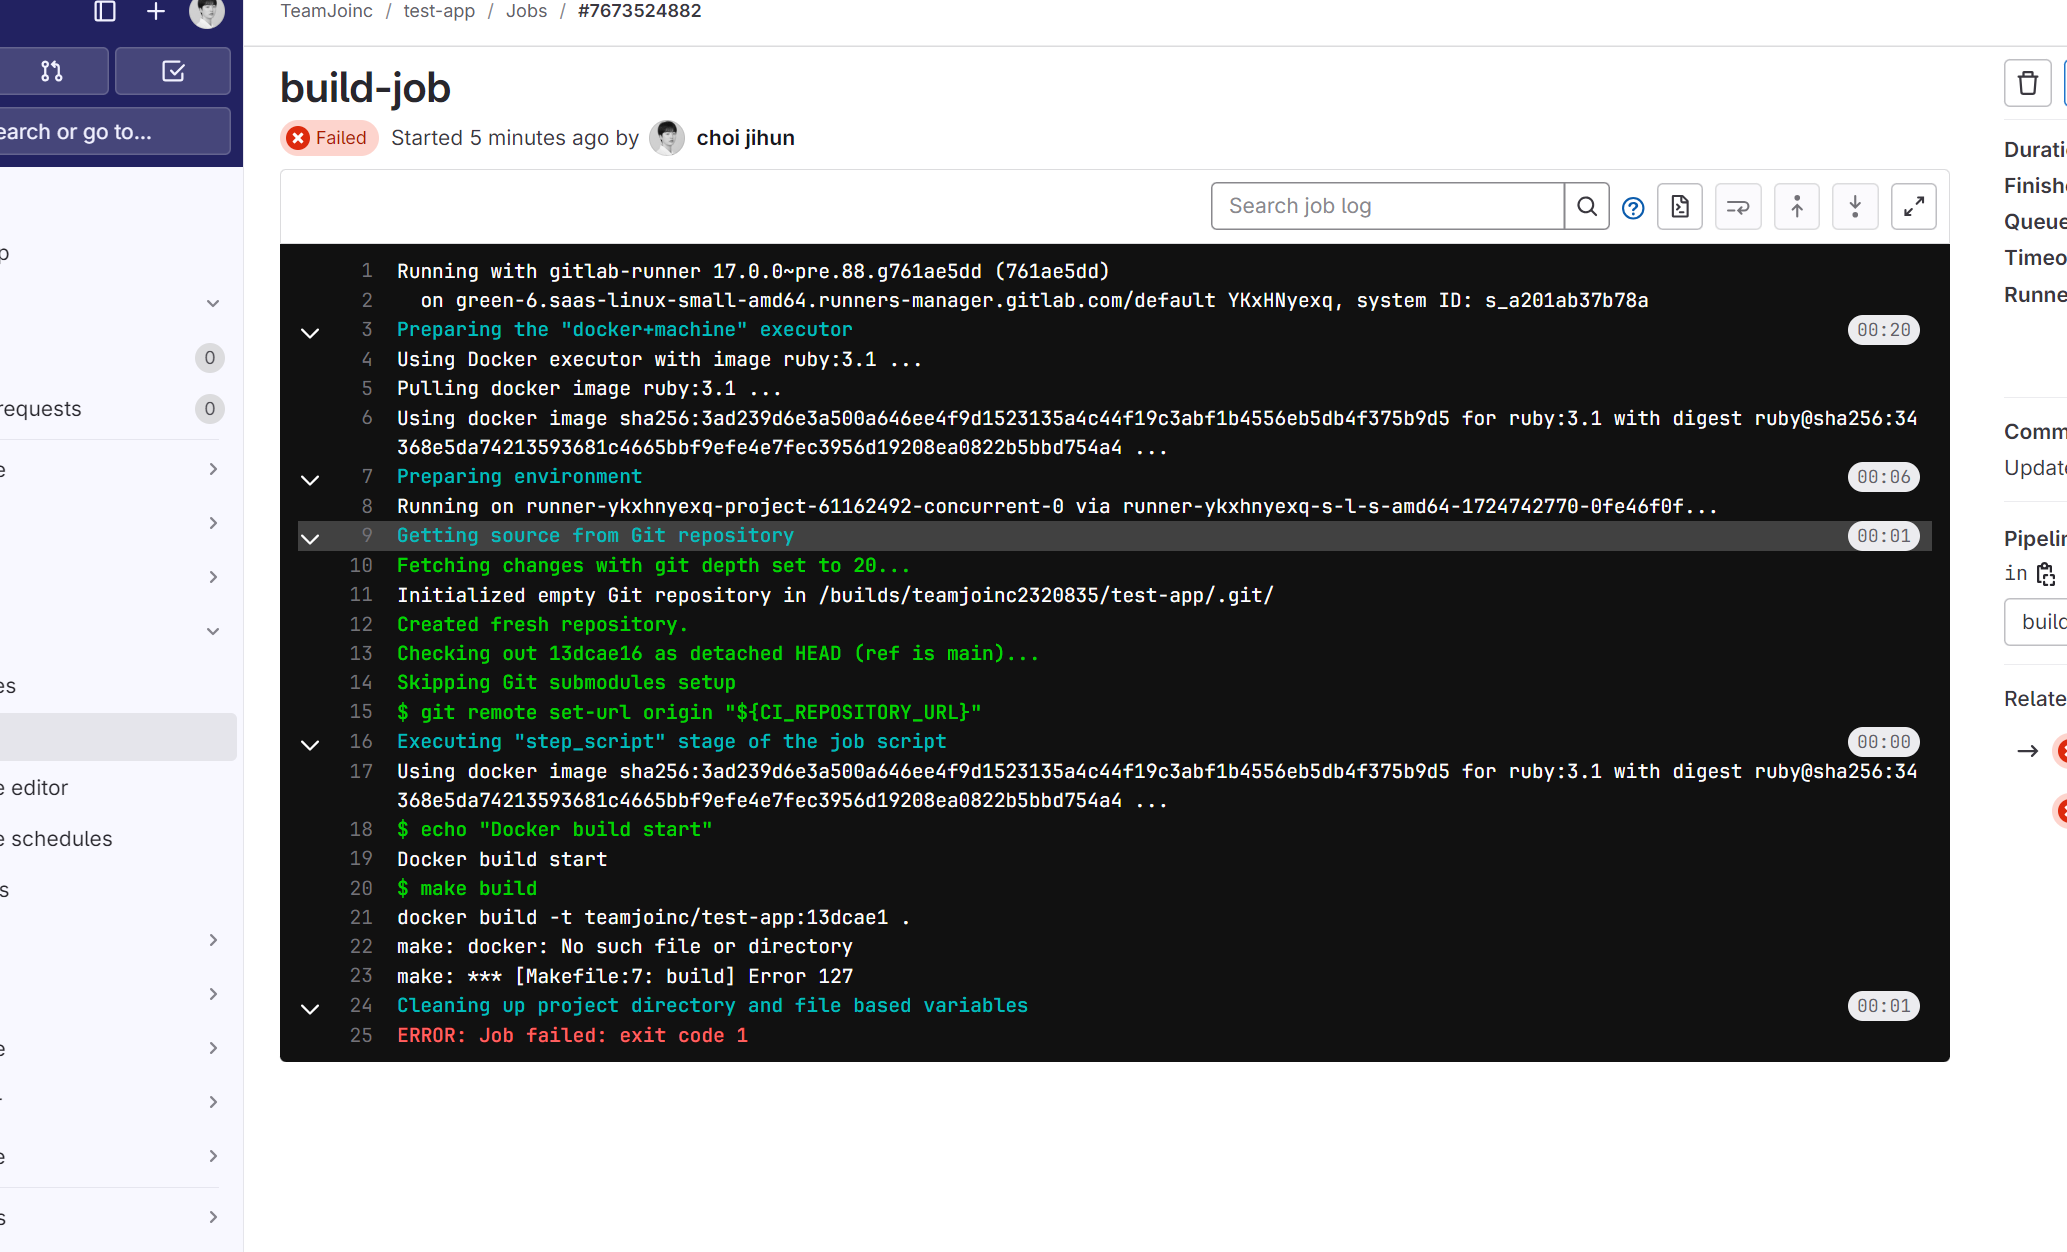Click the Failed status badge

click(329, 138)
